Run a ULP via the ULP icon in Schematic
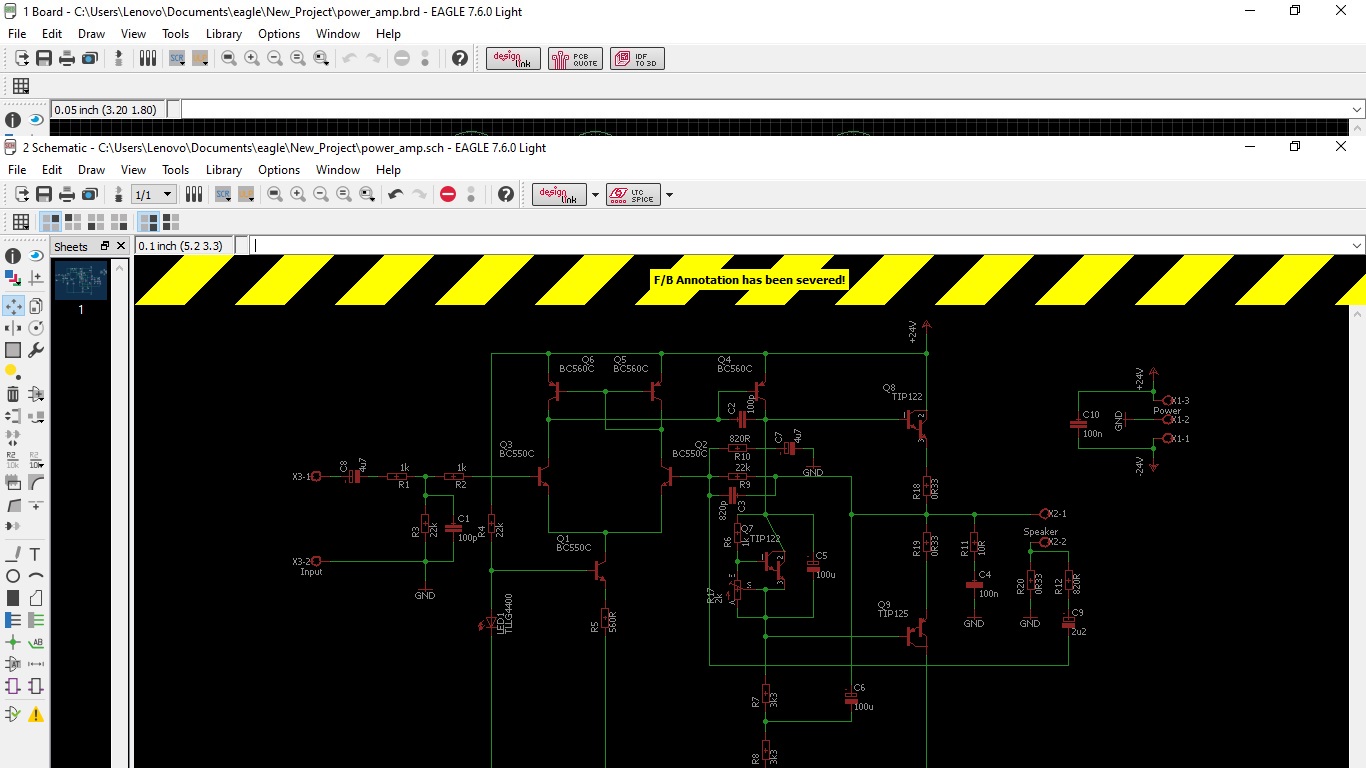The image size is (1366, 768). [247, 194]
